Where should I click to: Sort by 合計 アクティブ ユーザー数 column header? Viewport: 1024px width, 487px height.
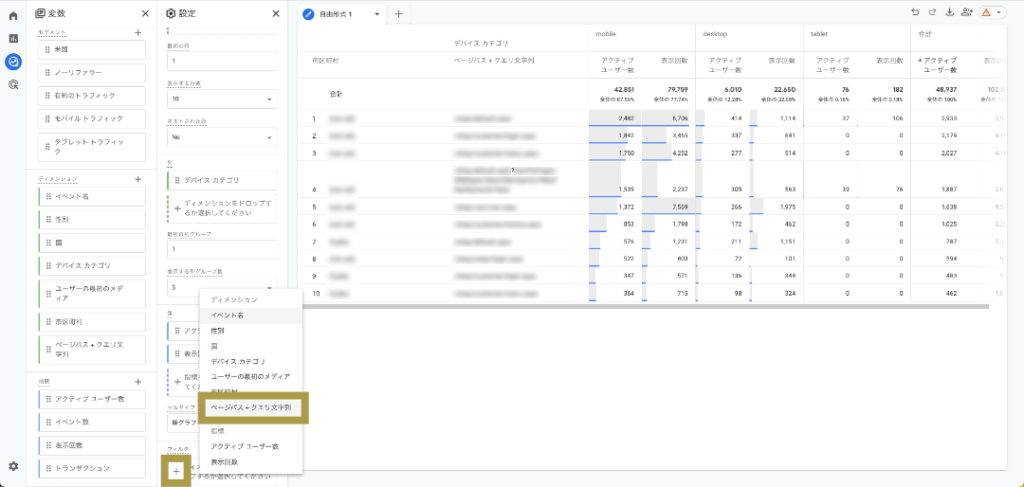coord(937,65)
